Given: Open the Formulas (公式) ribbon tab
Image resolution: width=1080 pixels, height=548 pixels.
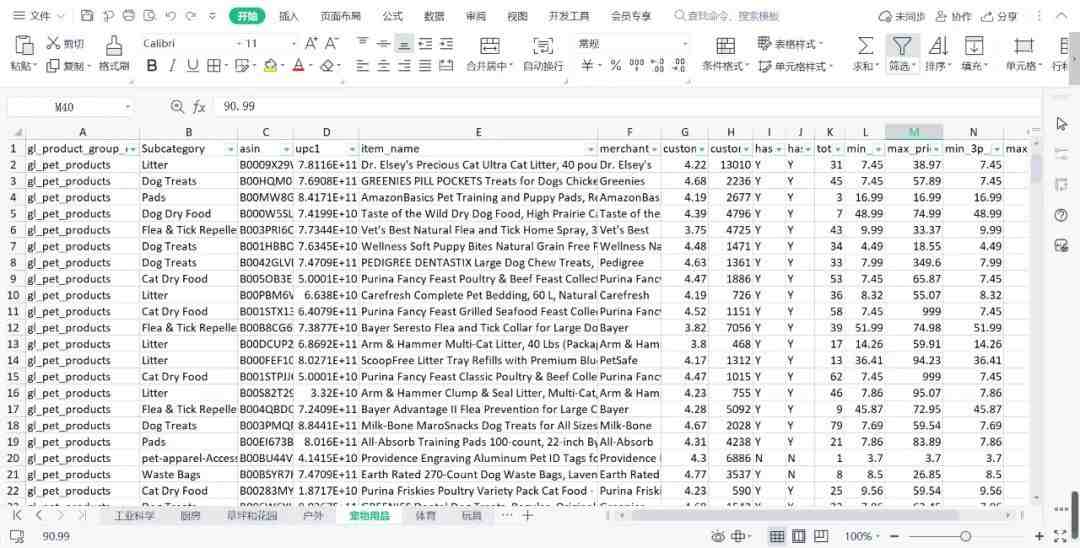Looking at the screenshot, I should [393, 16].
